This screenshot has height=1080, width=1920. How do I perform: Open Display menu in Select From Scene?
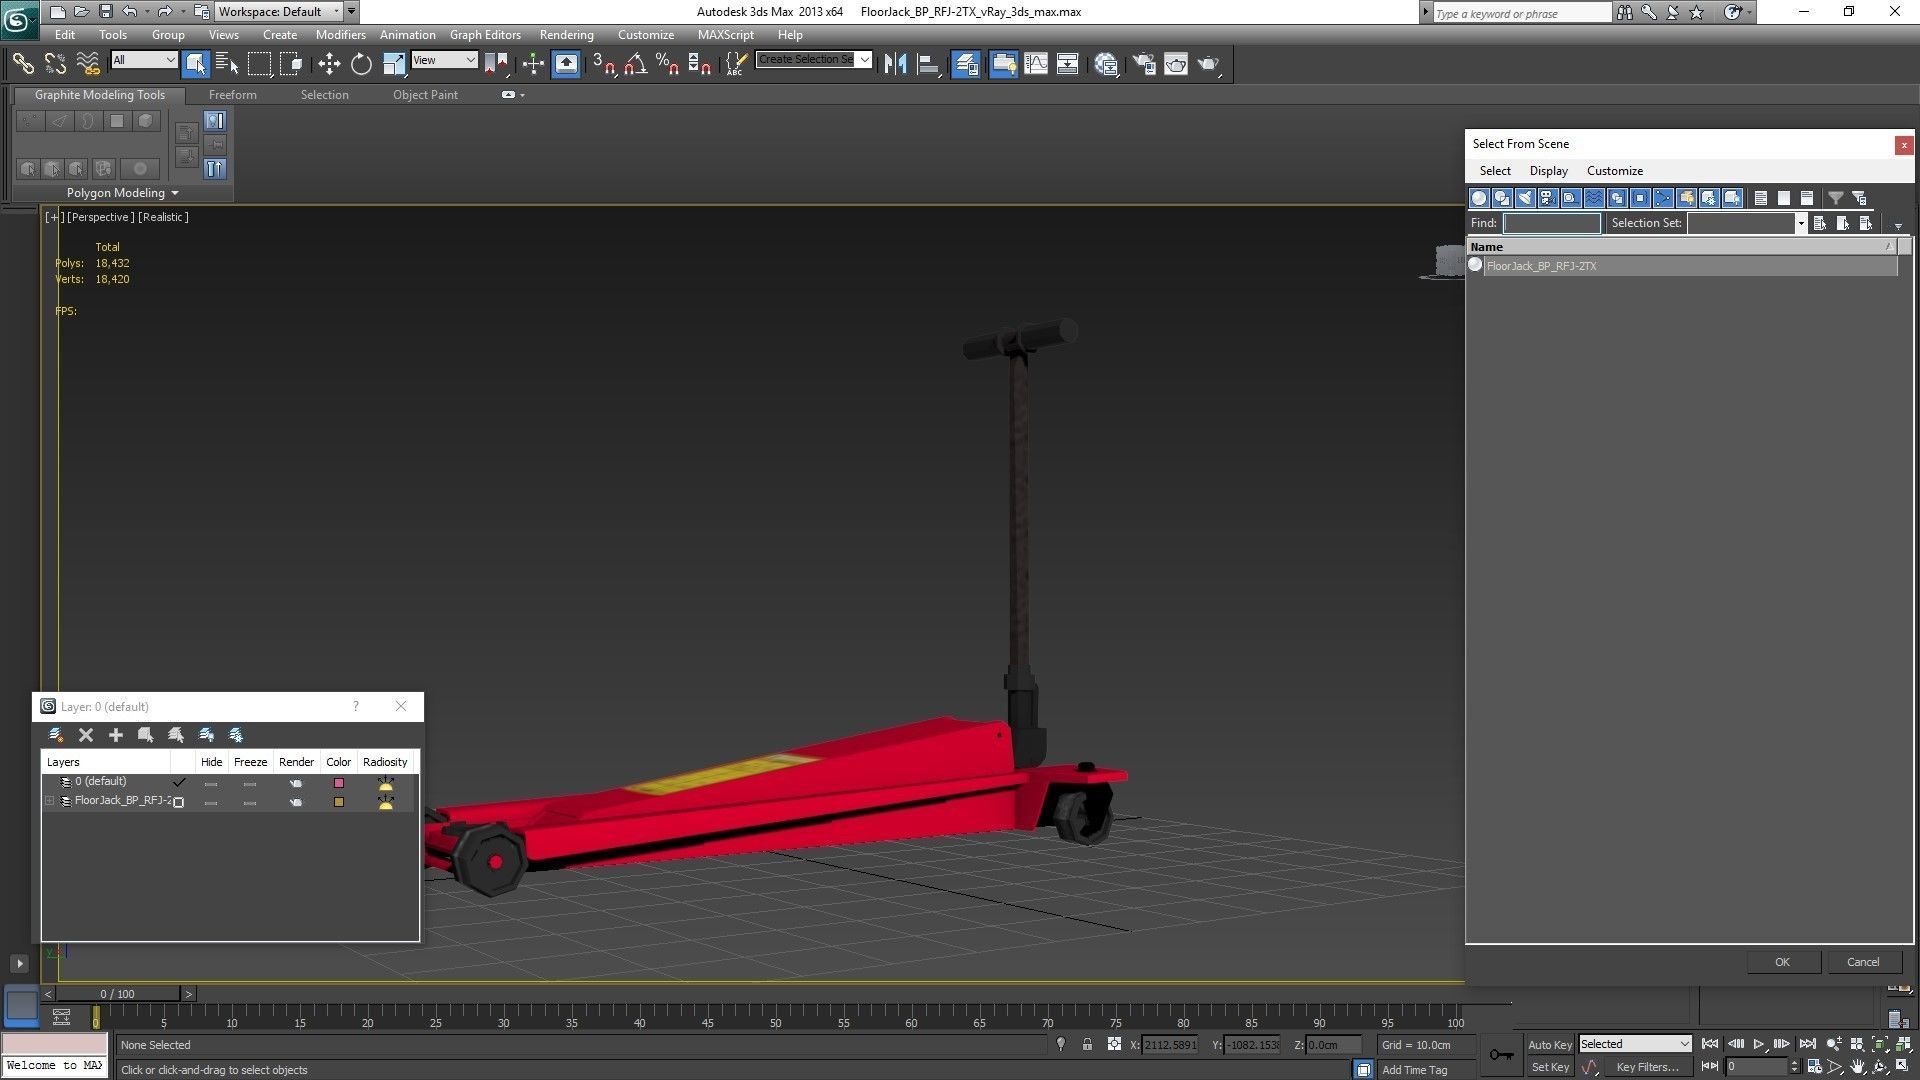click(x=1548, y=171)
